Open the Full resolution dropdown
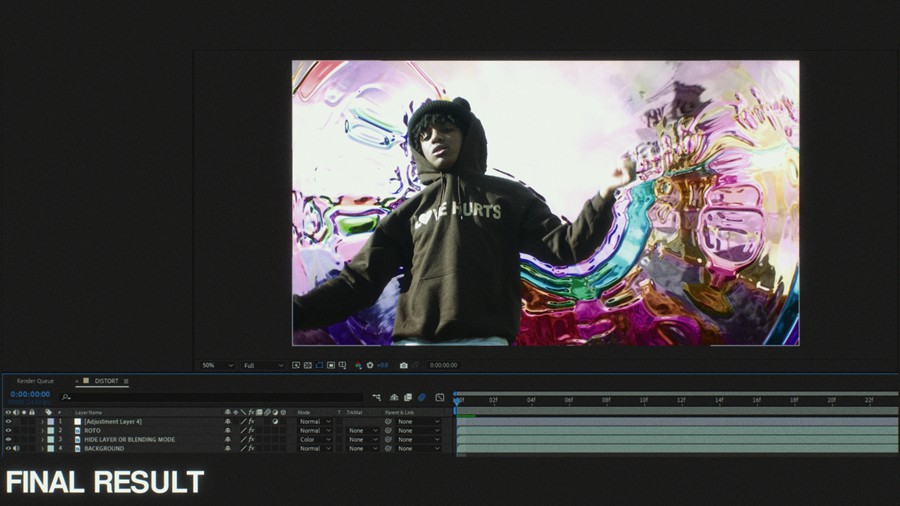The image size is (900, 506). [263, 365]
